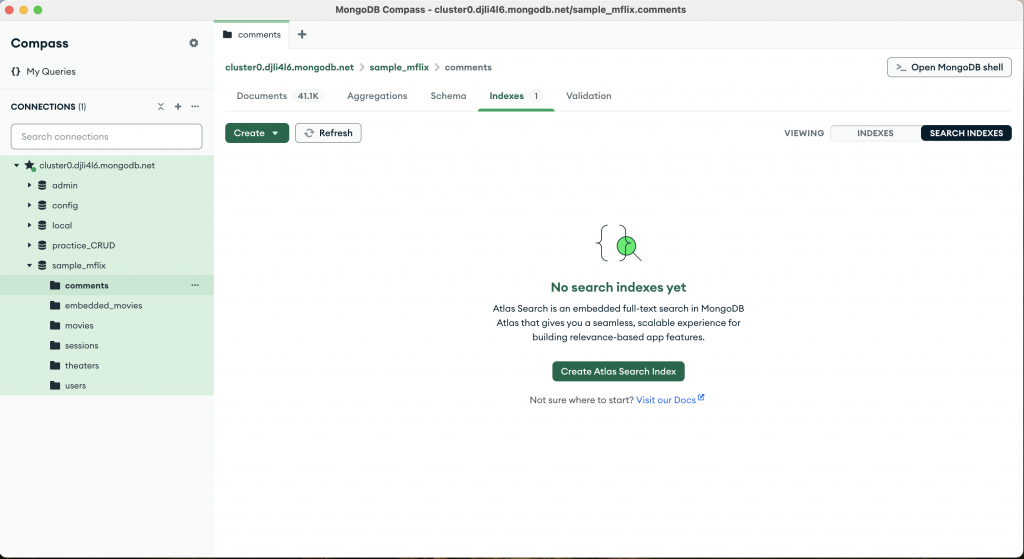Click the shell prompt icon in Open MongoDB shell
The height and width of the screenshot is (559, 1024).
click(901, 67)
